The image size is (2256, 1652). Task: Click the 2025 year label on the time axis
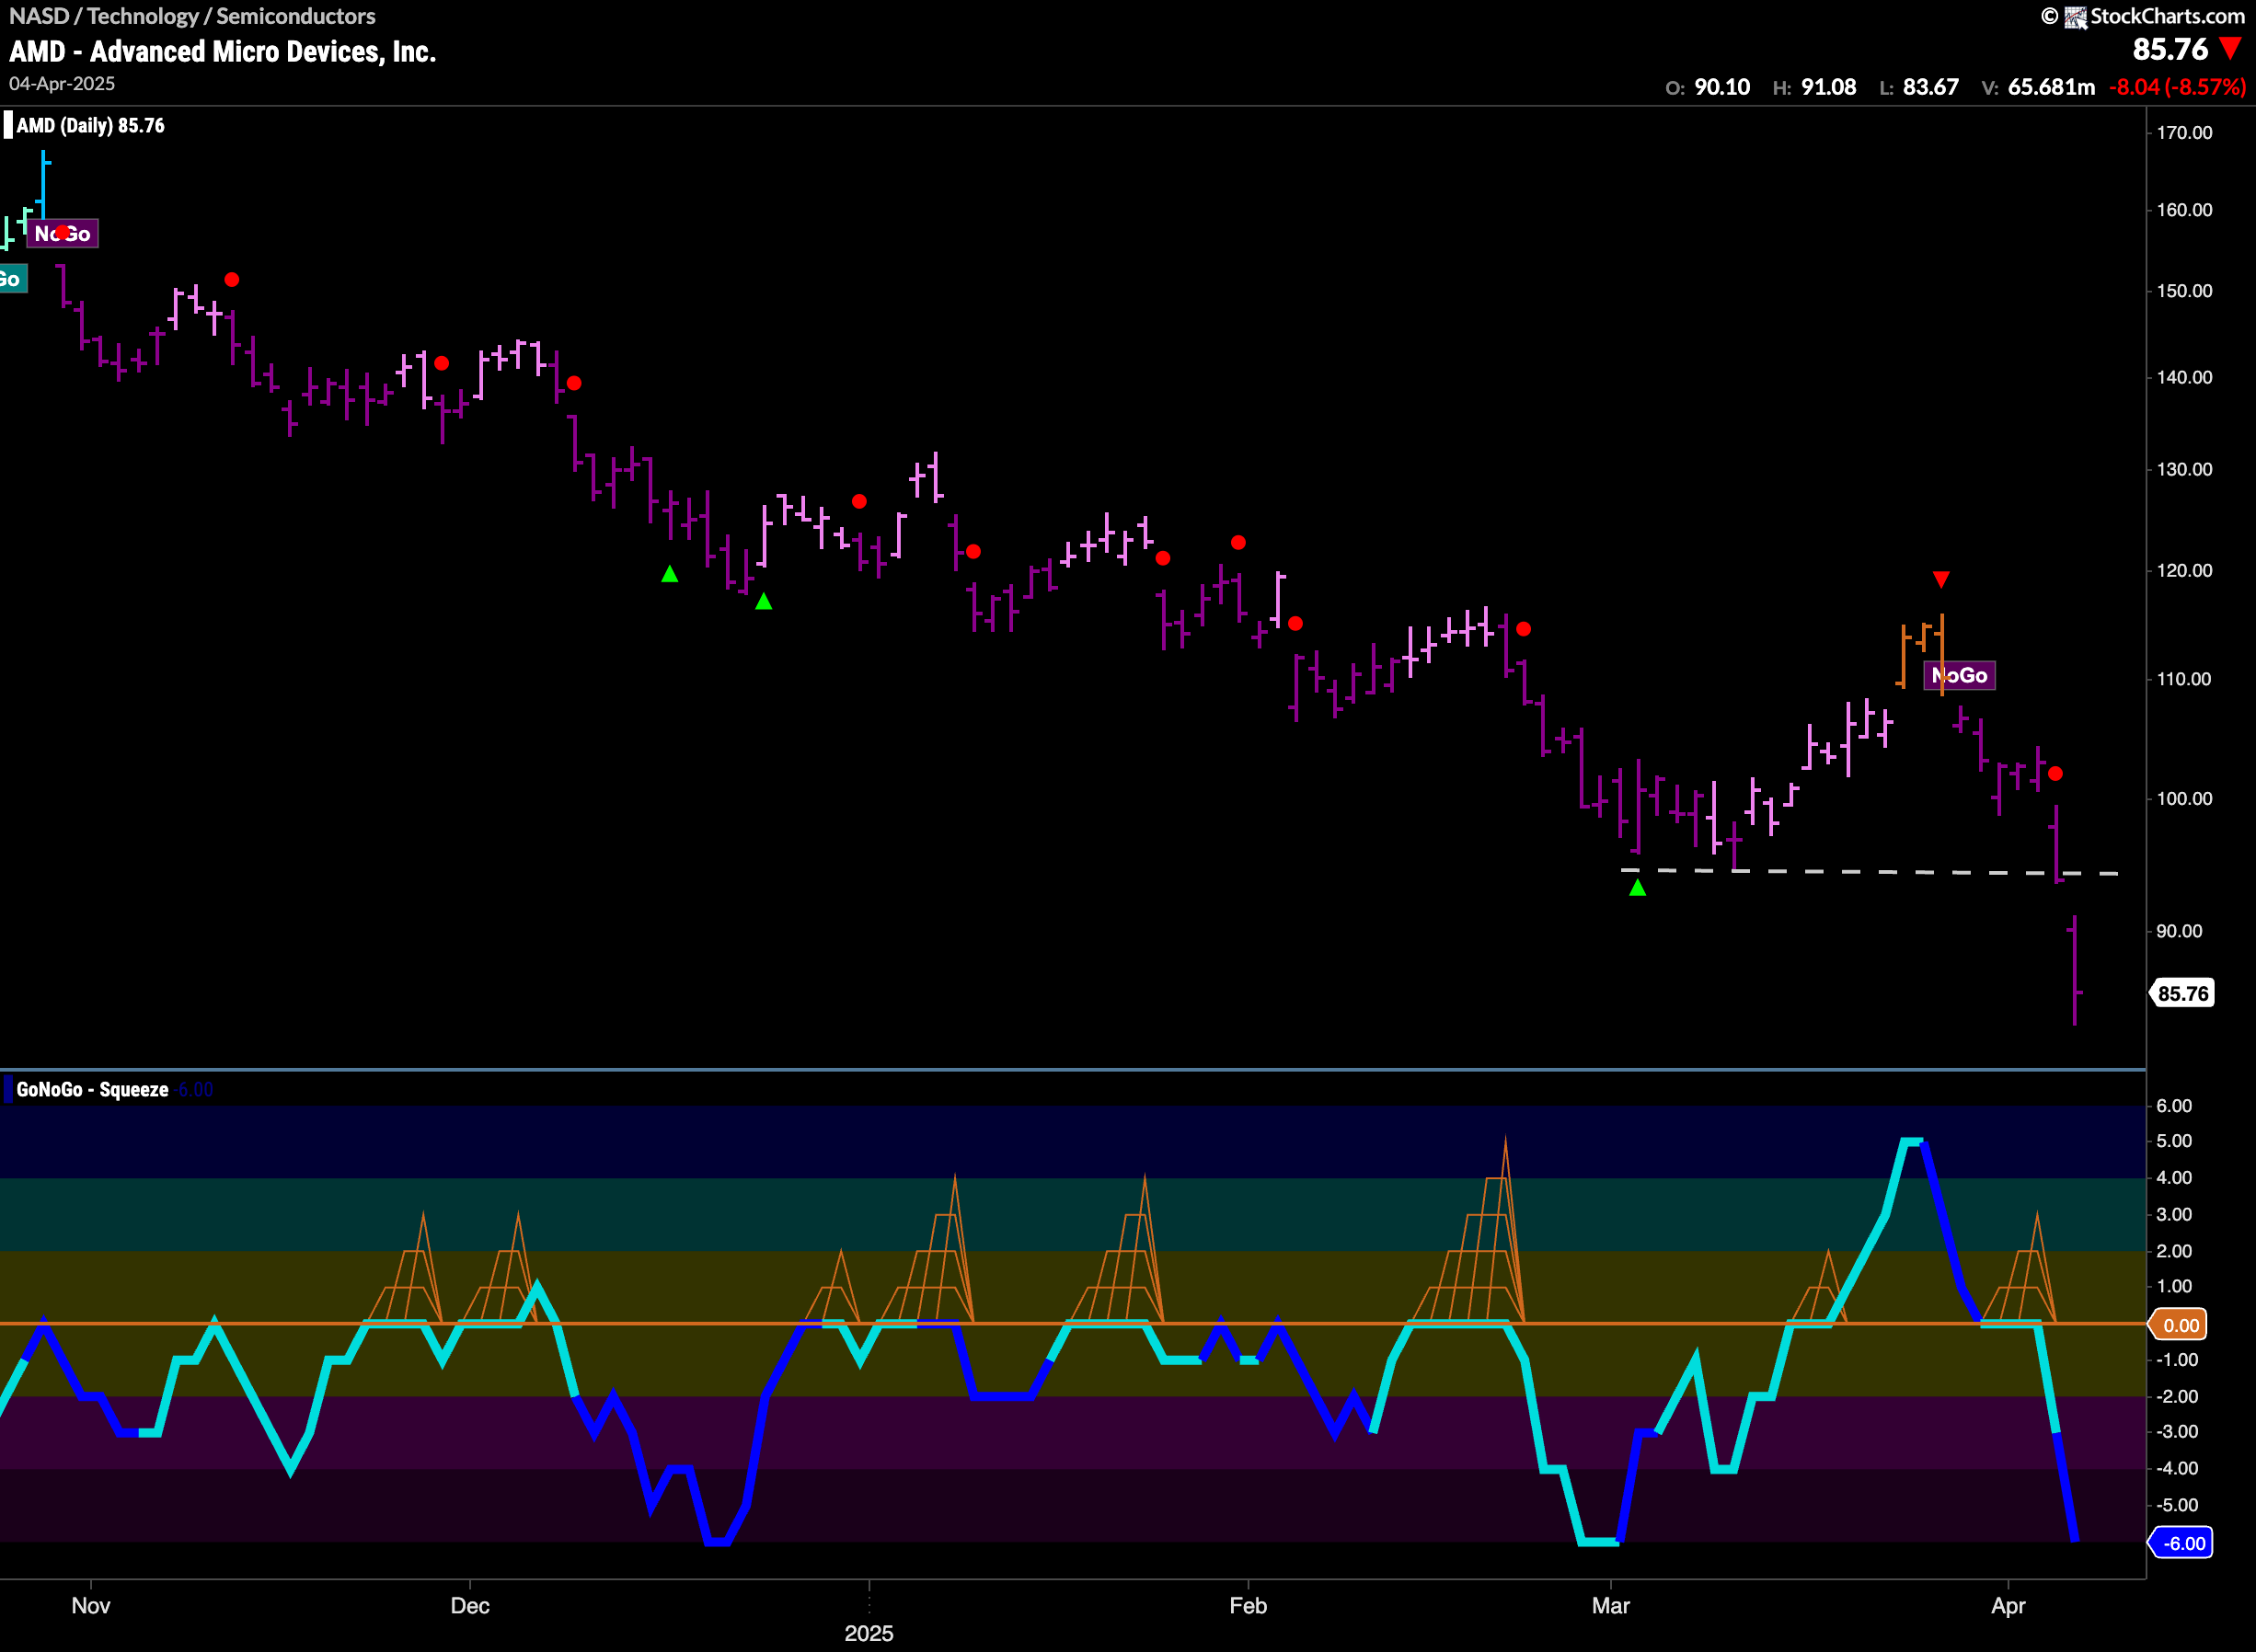869,1633
